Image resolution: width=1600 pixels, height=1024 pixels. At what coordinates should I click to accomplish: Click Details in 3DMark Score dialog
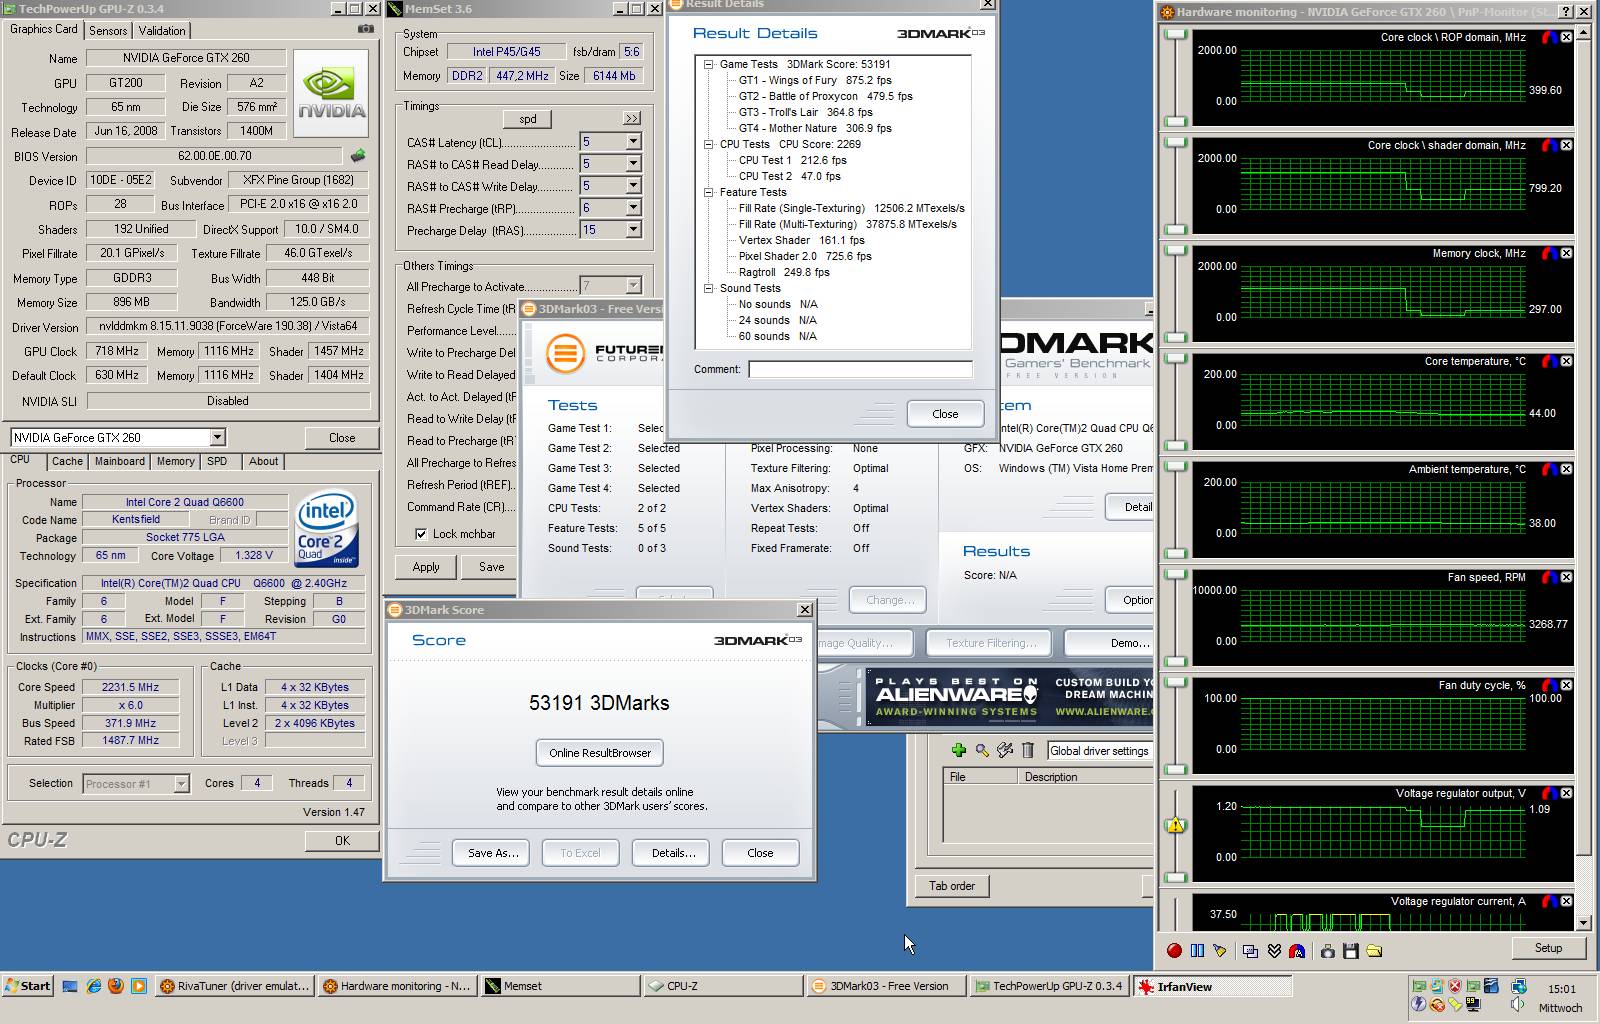point(673,853)
